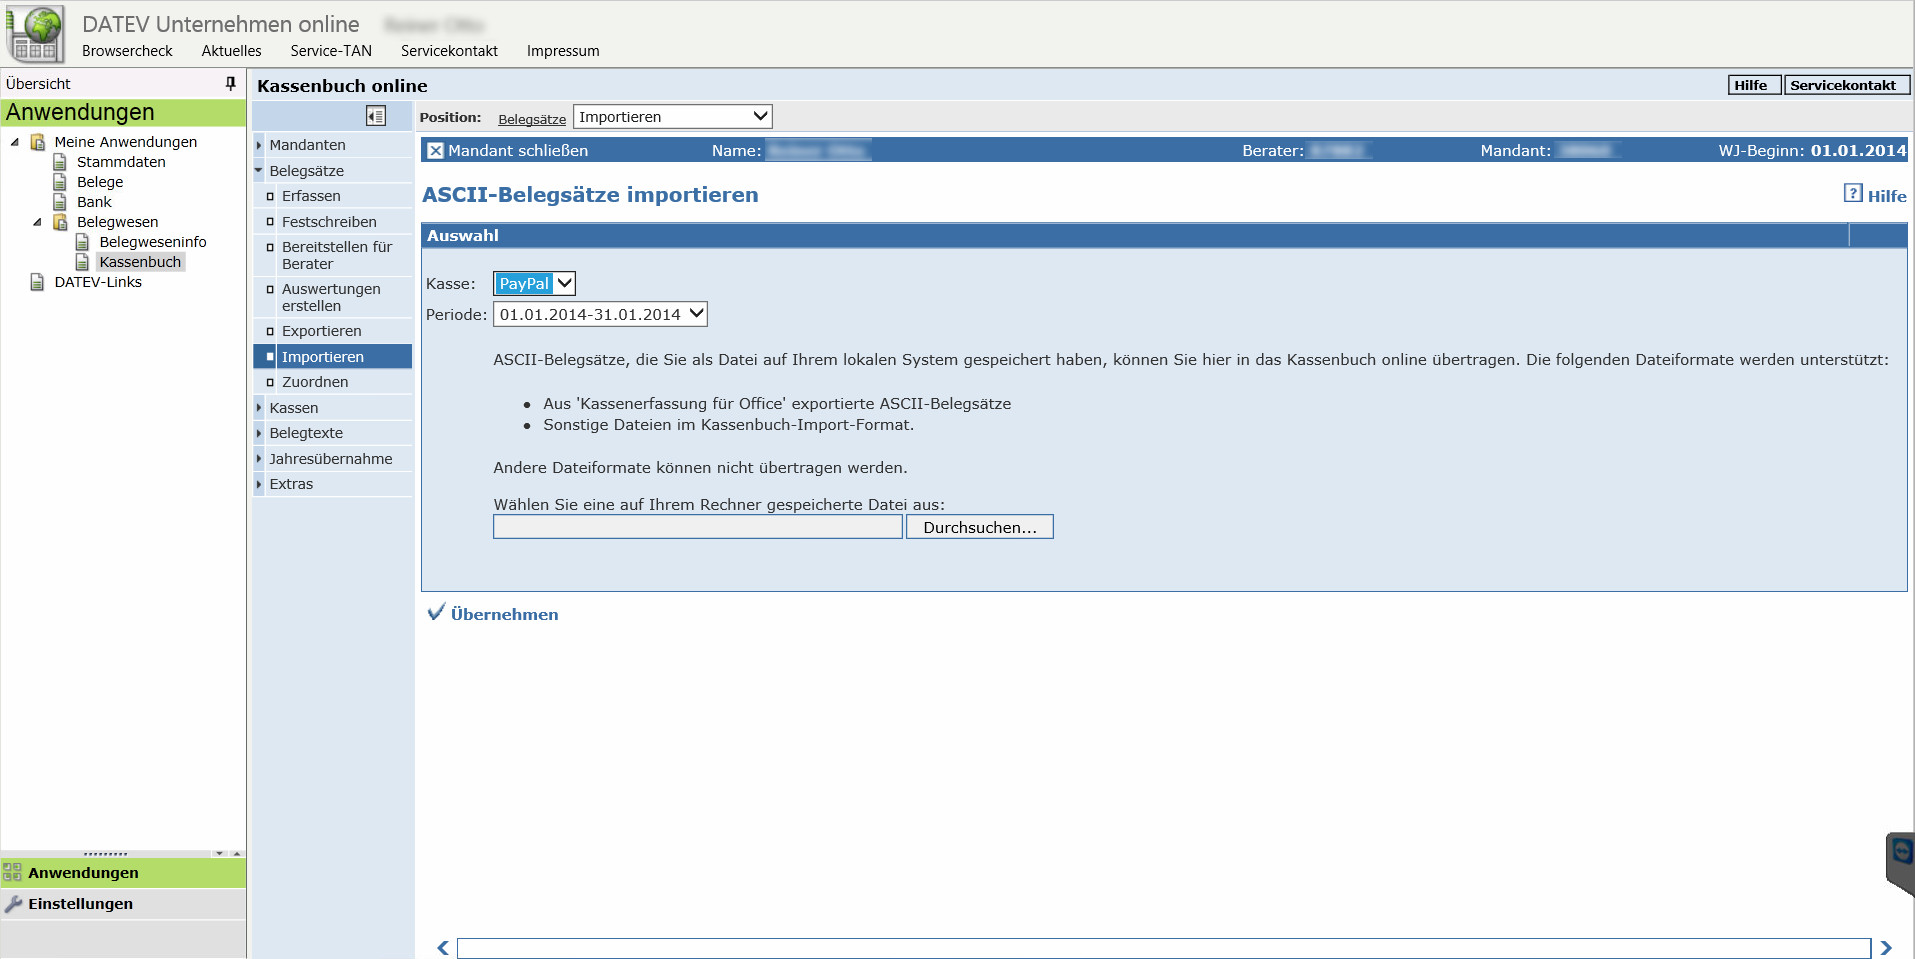Open the Position Importieren dropdown
This screenshot has height=959, width=1915.
(x=672, y=117)
